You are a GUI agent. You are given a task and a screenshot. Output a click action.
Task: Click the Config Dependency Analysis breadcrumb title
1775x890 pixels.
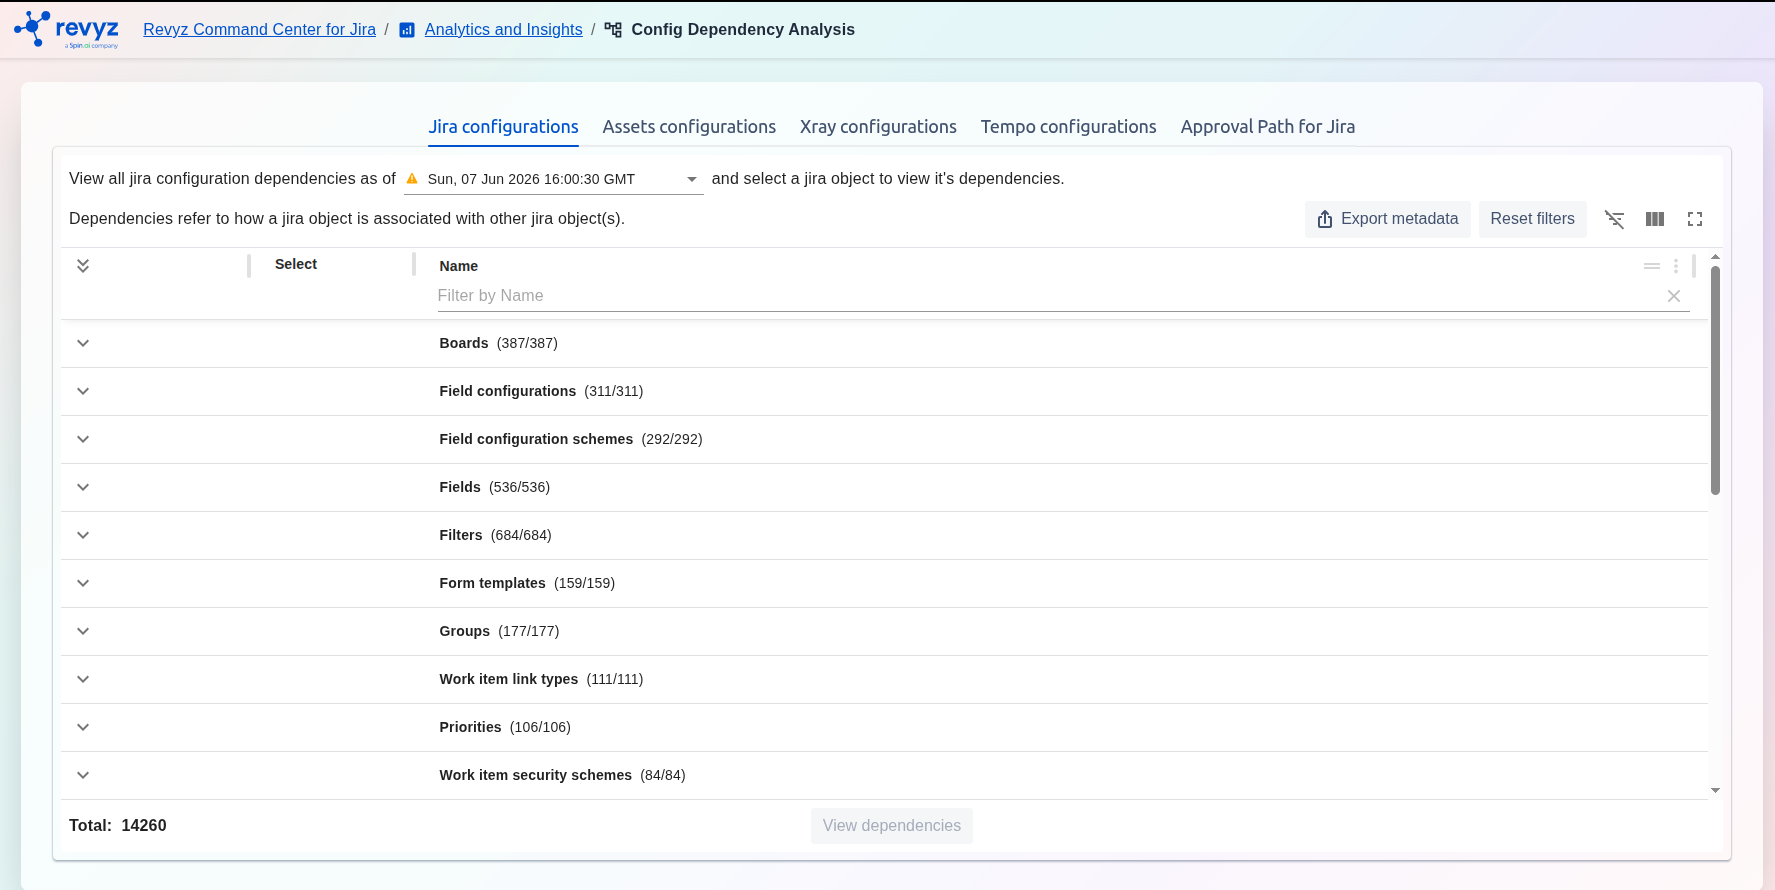pyautogui.click(x=743, y=30)
